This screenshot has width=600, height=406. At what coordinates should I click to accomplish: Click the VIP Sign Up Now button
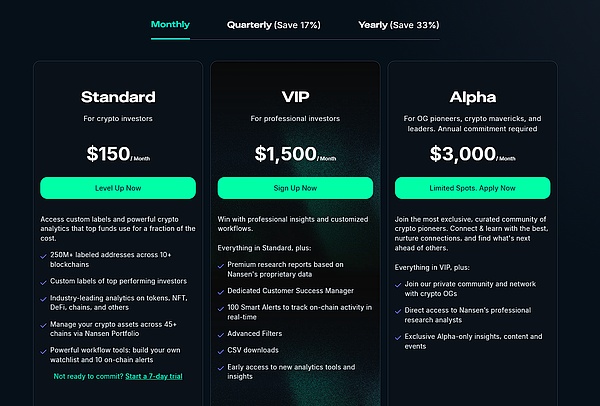pos(294,187)
